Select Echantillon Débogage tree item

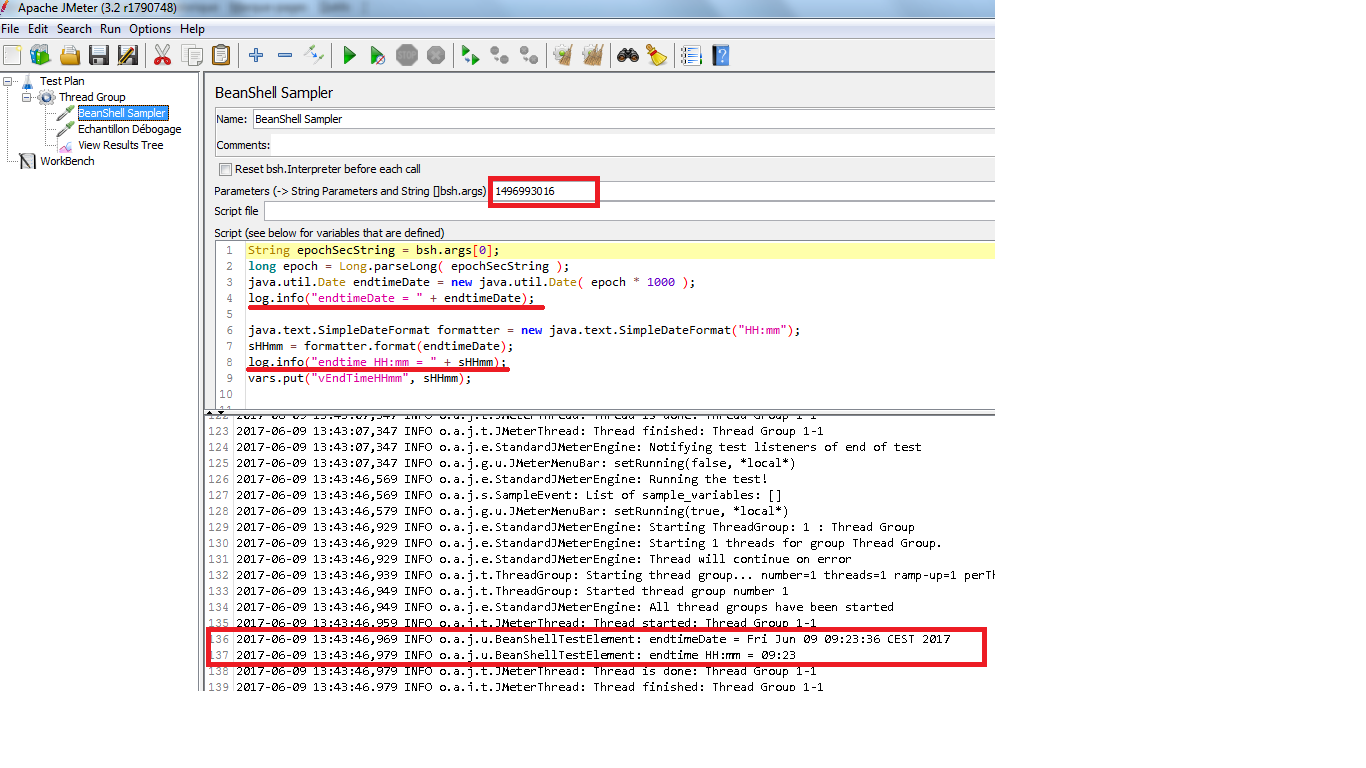coord(130,129)
